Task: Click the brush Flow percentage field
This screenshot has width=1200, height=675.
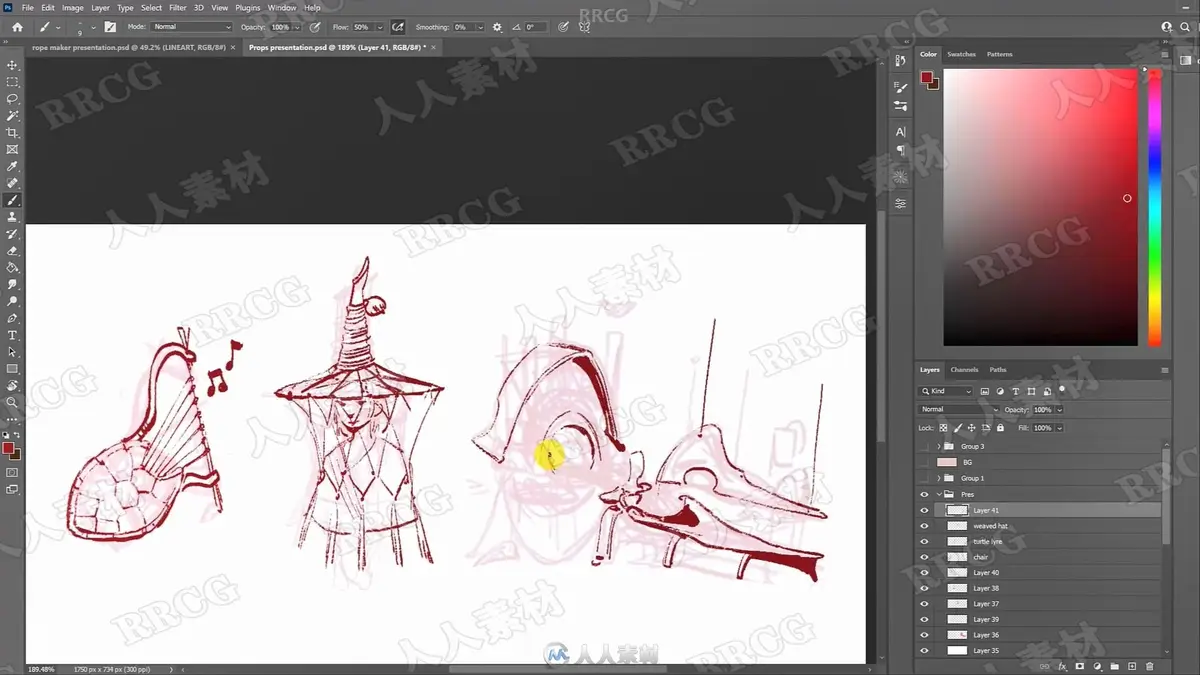Action: pyautogui.click(x=364, y=27)
